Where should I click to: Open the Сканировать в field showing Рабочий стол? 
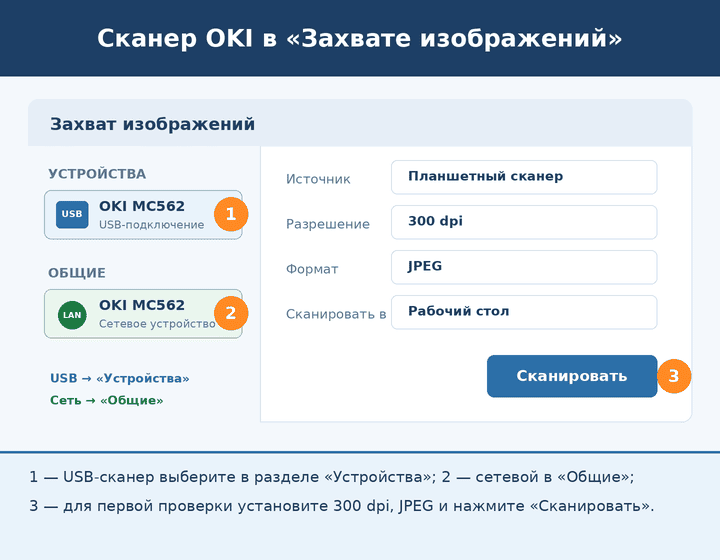524,312
